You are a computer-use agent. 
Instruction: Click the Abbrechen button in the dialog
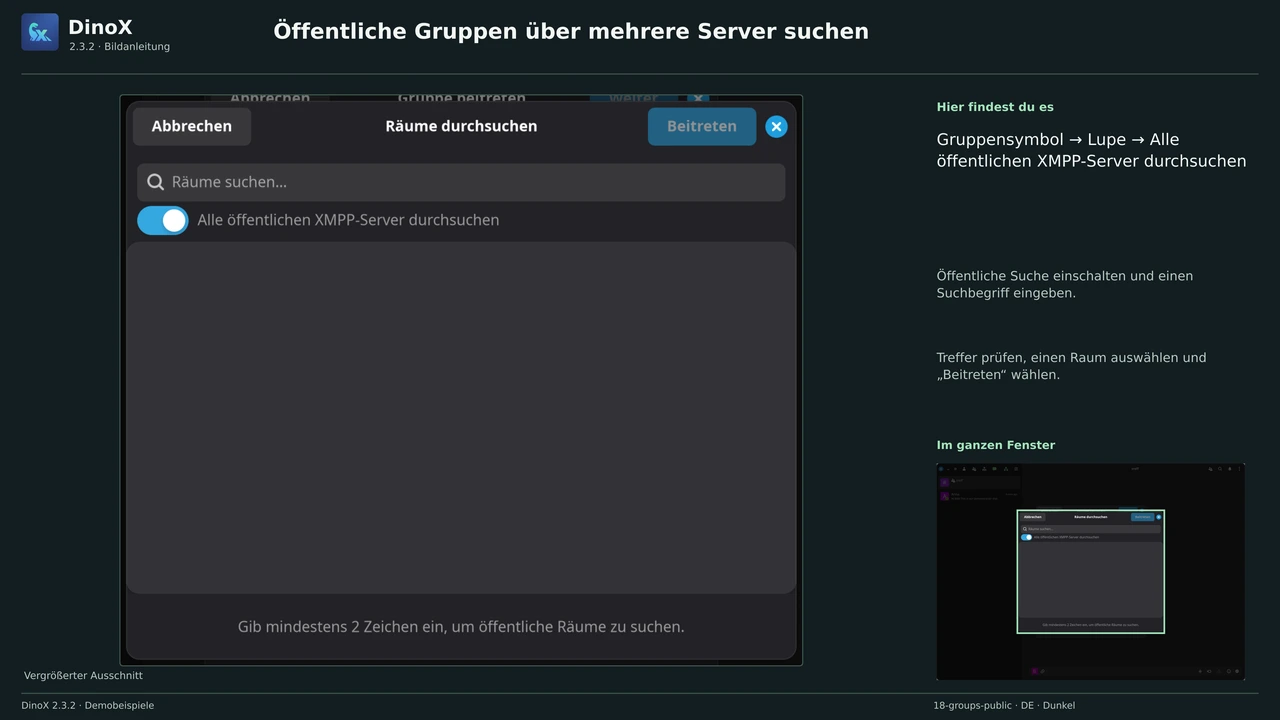click(192, 126)
